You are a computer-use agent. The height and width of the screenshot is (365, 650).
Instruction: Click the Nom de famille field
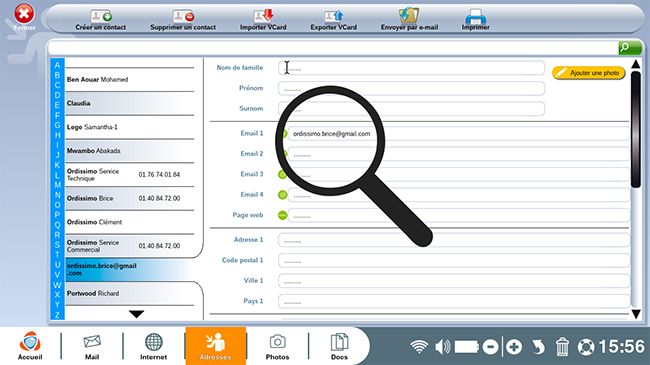411,68
